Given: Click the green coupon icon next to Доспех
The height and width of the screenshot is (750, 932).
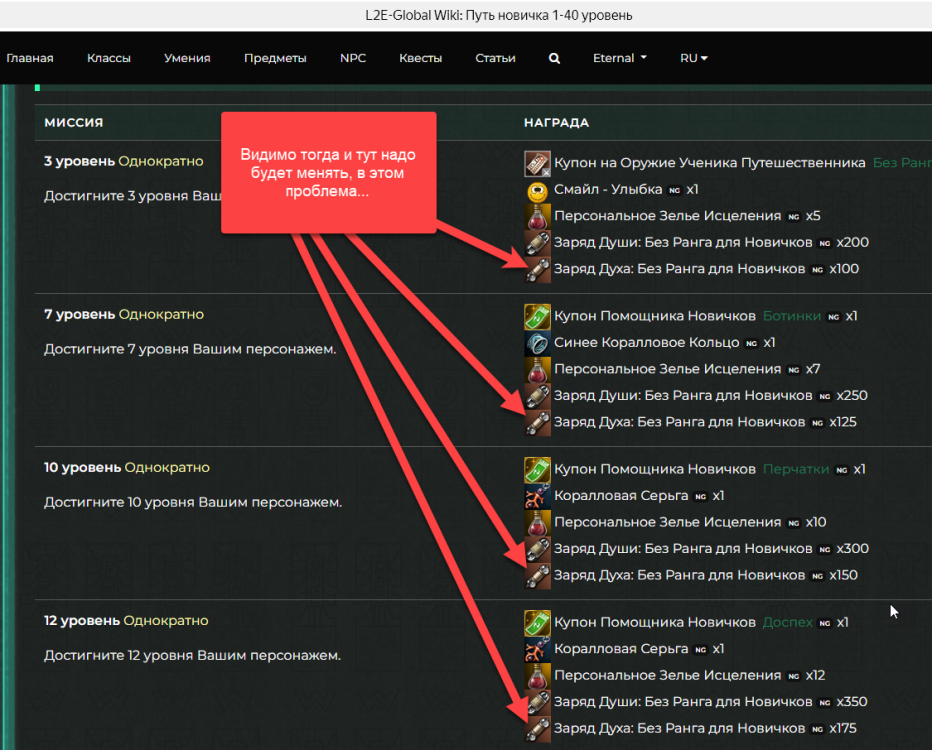Looking at the screenshot, I should click(x=537, y=623).
